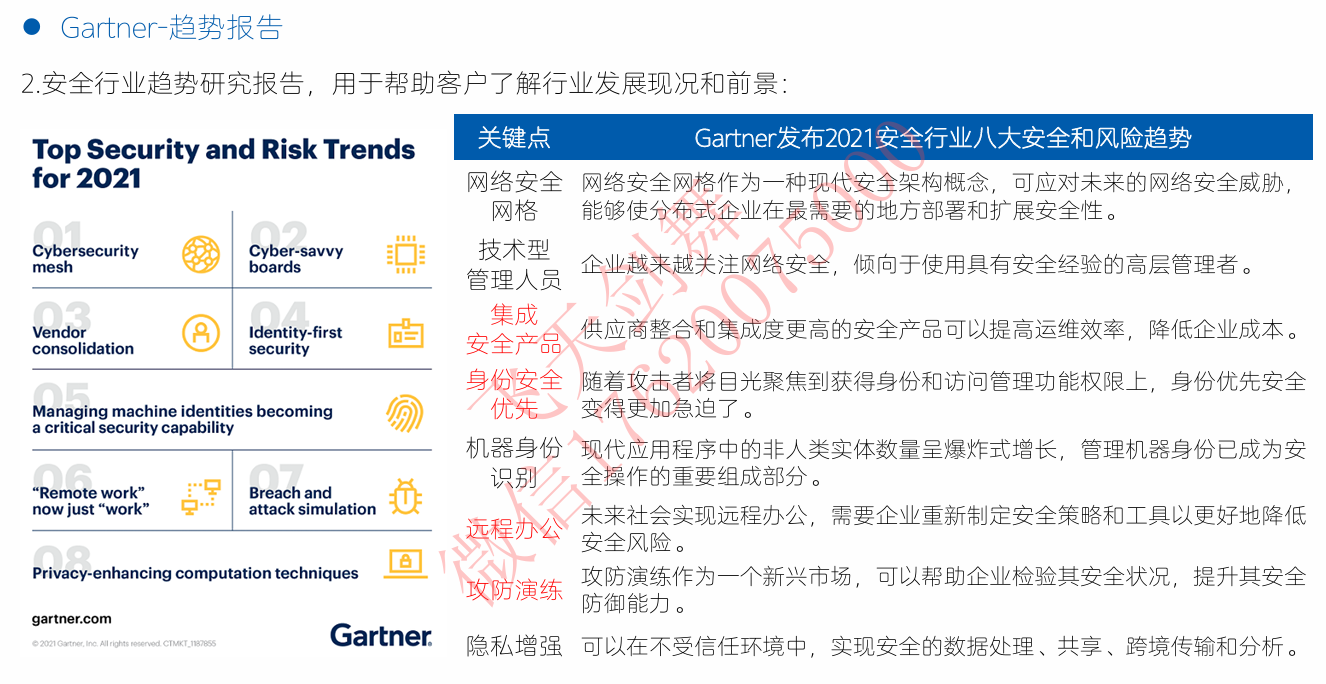1326x684 pixels.
Task: Click the "Remote work" now just "work" label
Action: click(90, 501)
